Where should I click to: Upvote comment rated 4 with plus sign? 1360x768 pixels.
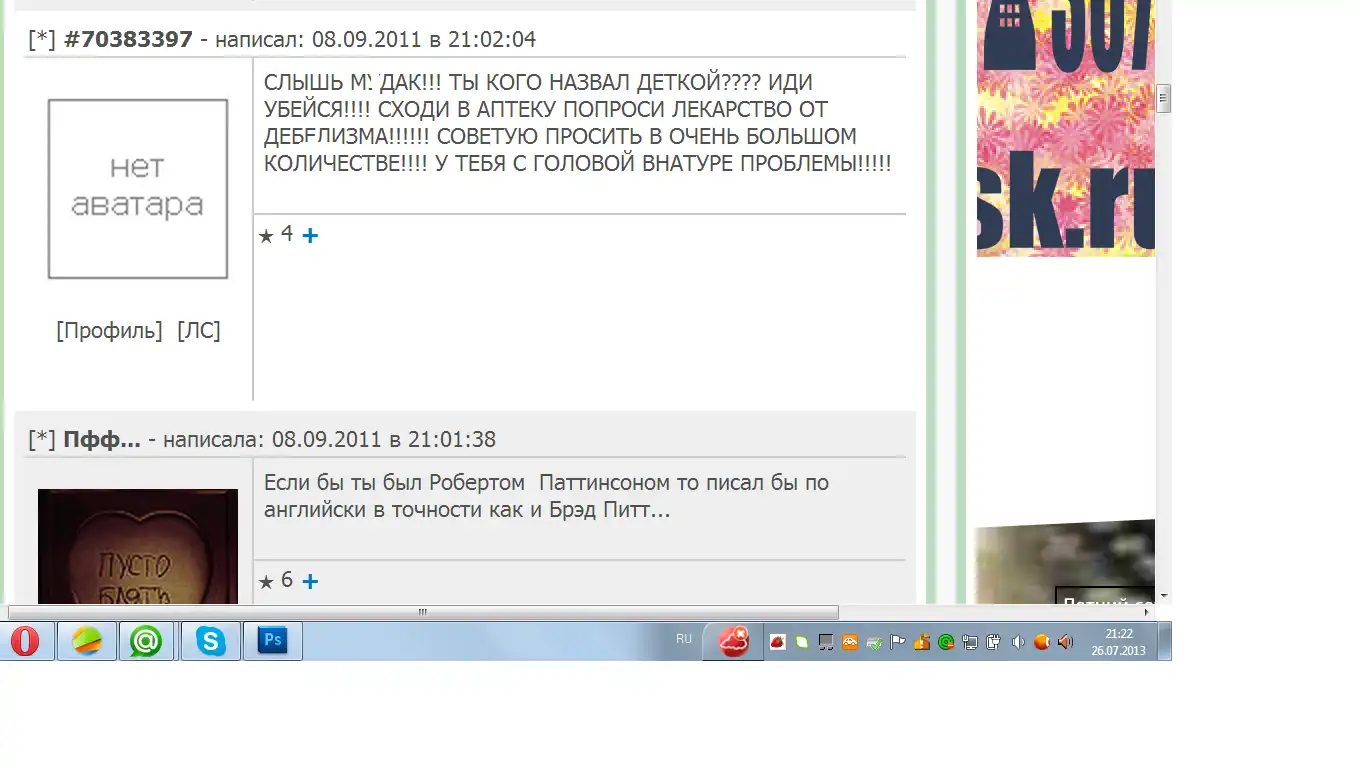pyautogui.click(x=310, y=236)
